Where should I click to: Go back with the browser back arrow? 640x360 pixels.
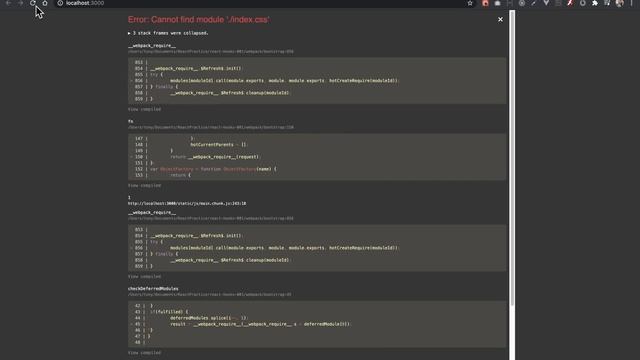pyautogui.click(x=8, y=3)
